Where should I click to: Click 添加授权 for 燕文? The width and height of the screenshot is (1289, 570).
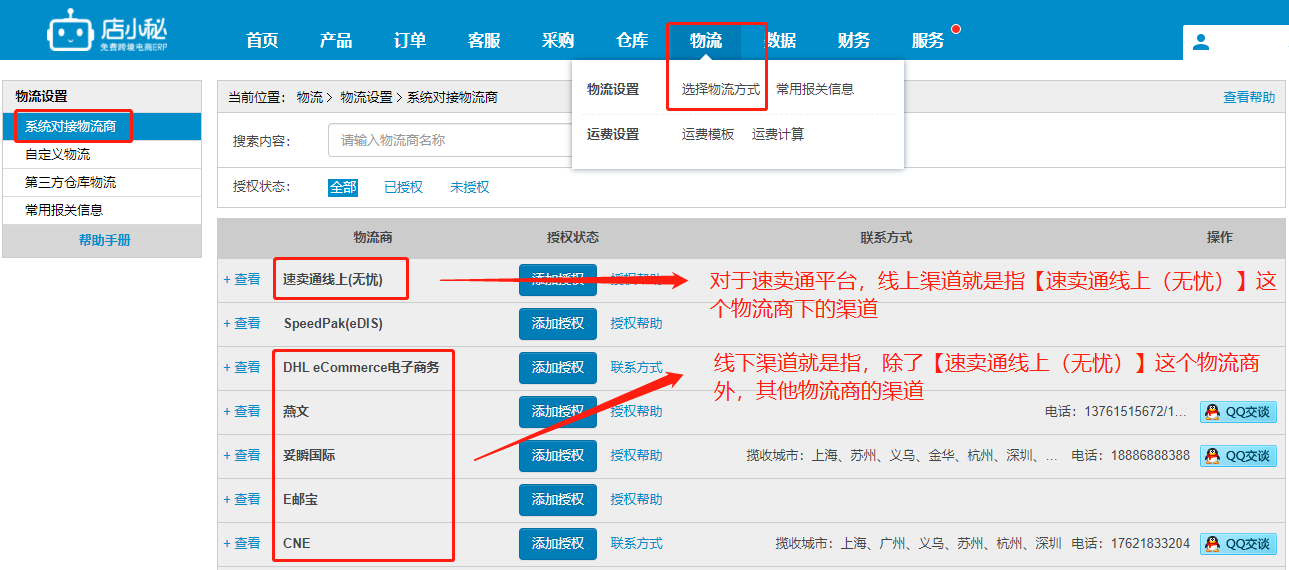pyautogui.click(x=558, y=412)
